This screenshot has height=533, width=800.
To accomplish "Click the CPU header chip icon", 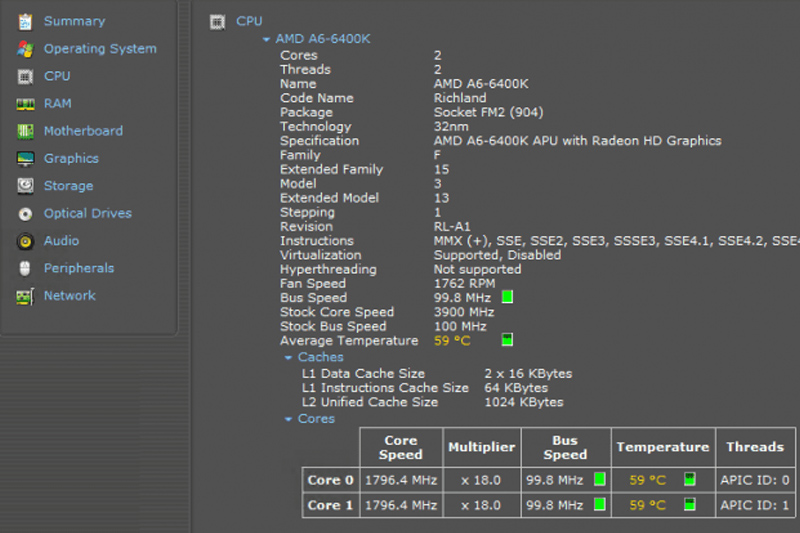I will [x=217, y=22].
